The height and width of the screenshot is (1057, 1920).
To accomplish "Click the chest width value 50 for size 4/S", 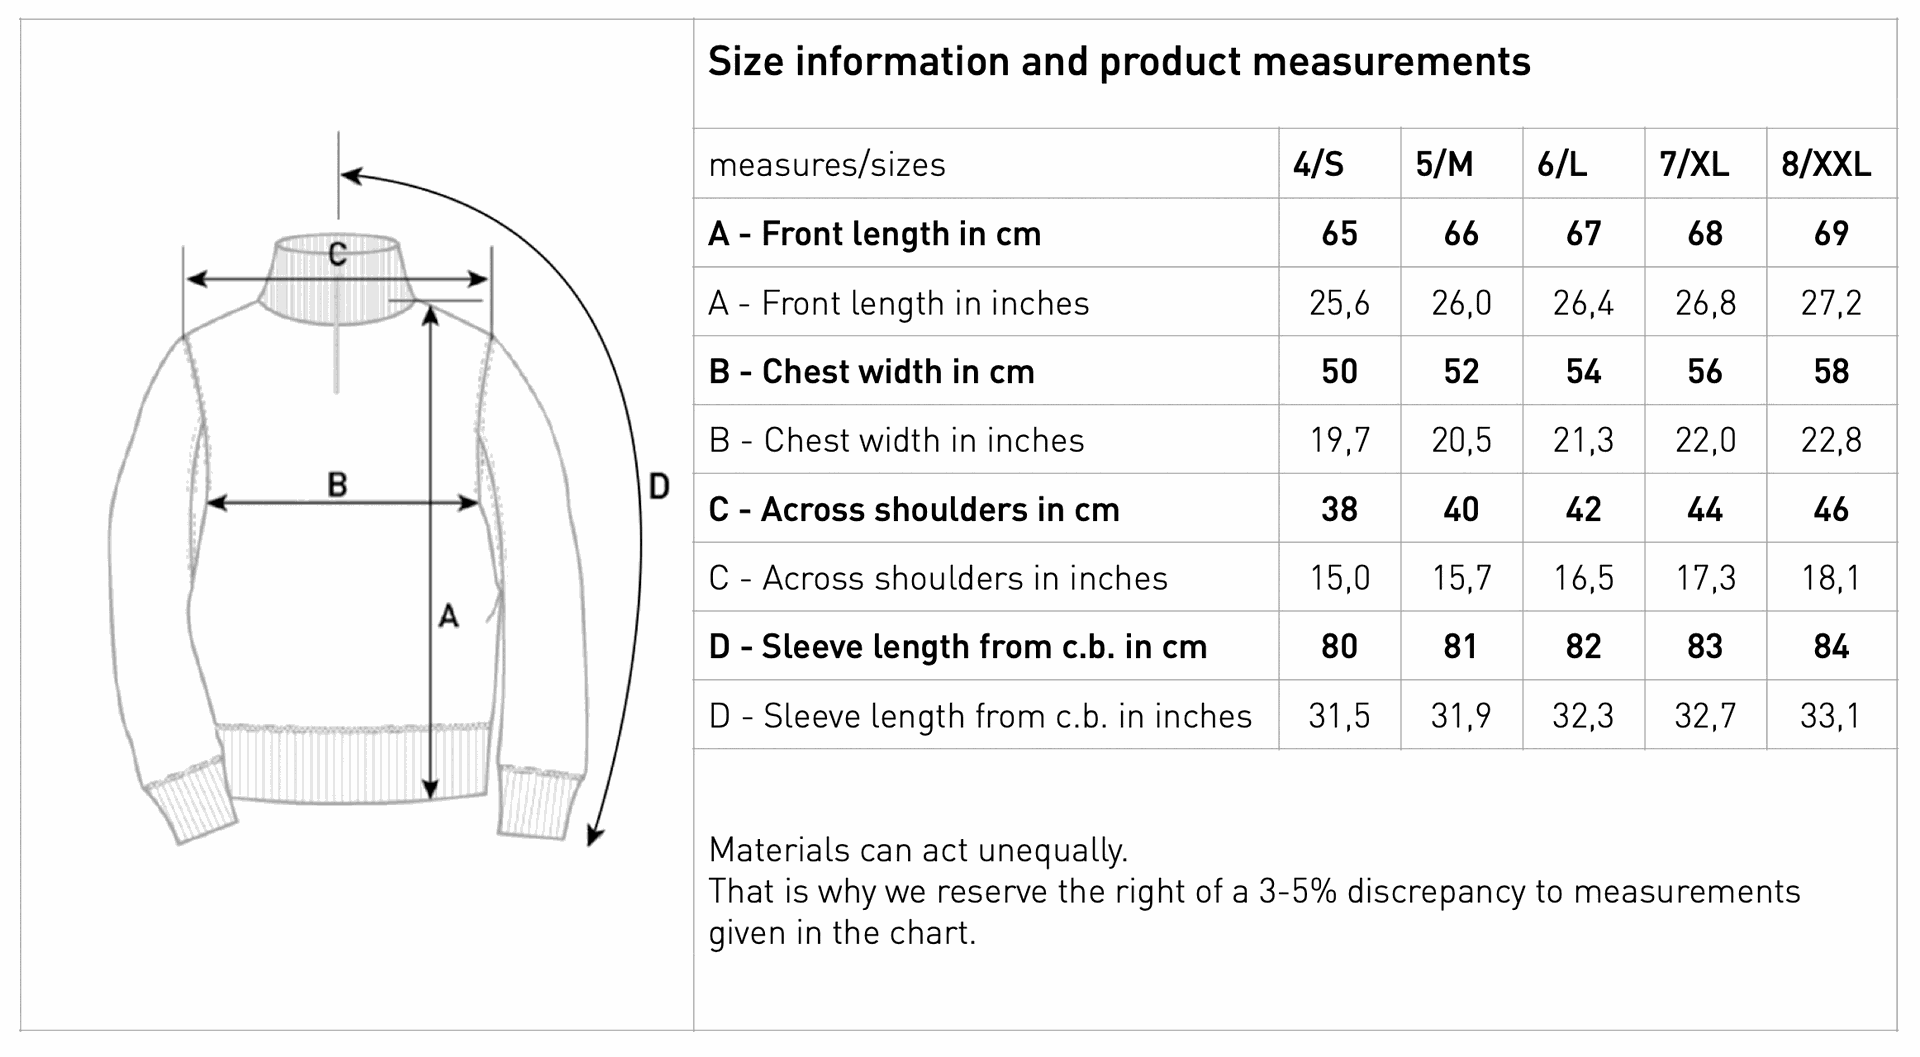I will [1339, 372].
